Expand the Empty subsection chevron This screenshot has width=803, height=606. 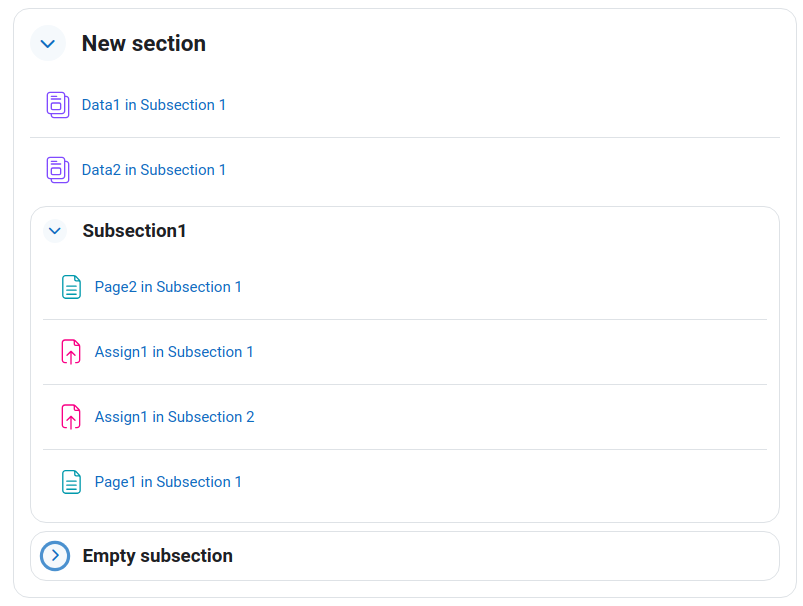point(55,556)
